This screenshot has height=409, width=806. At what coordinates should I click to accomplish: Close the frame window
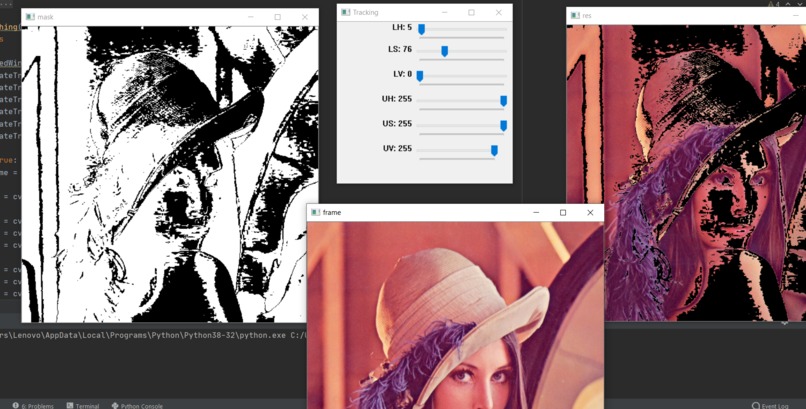tap(590, 212)
